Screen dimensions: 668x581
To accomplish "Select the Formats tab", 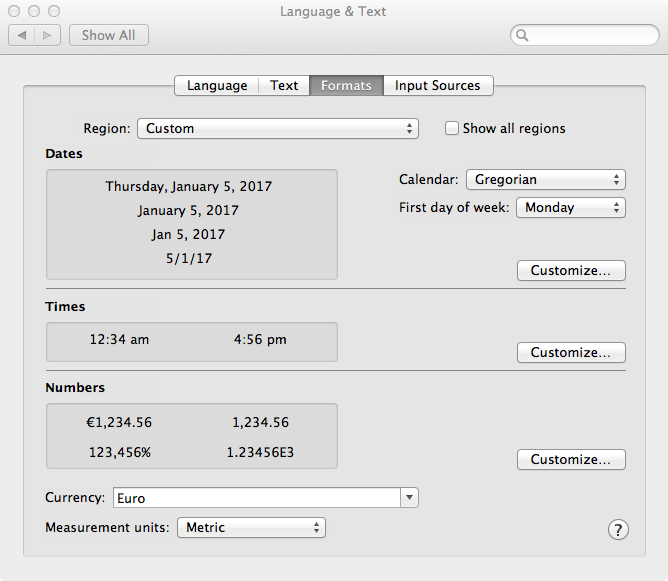I will 346,86.
